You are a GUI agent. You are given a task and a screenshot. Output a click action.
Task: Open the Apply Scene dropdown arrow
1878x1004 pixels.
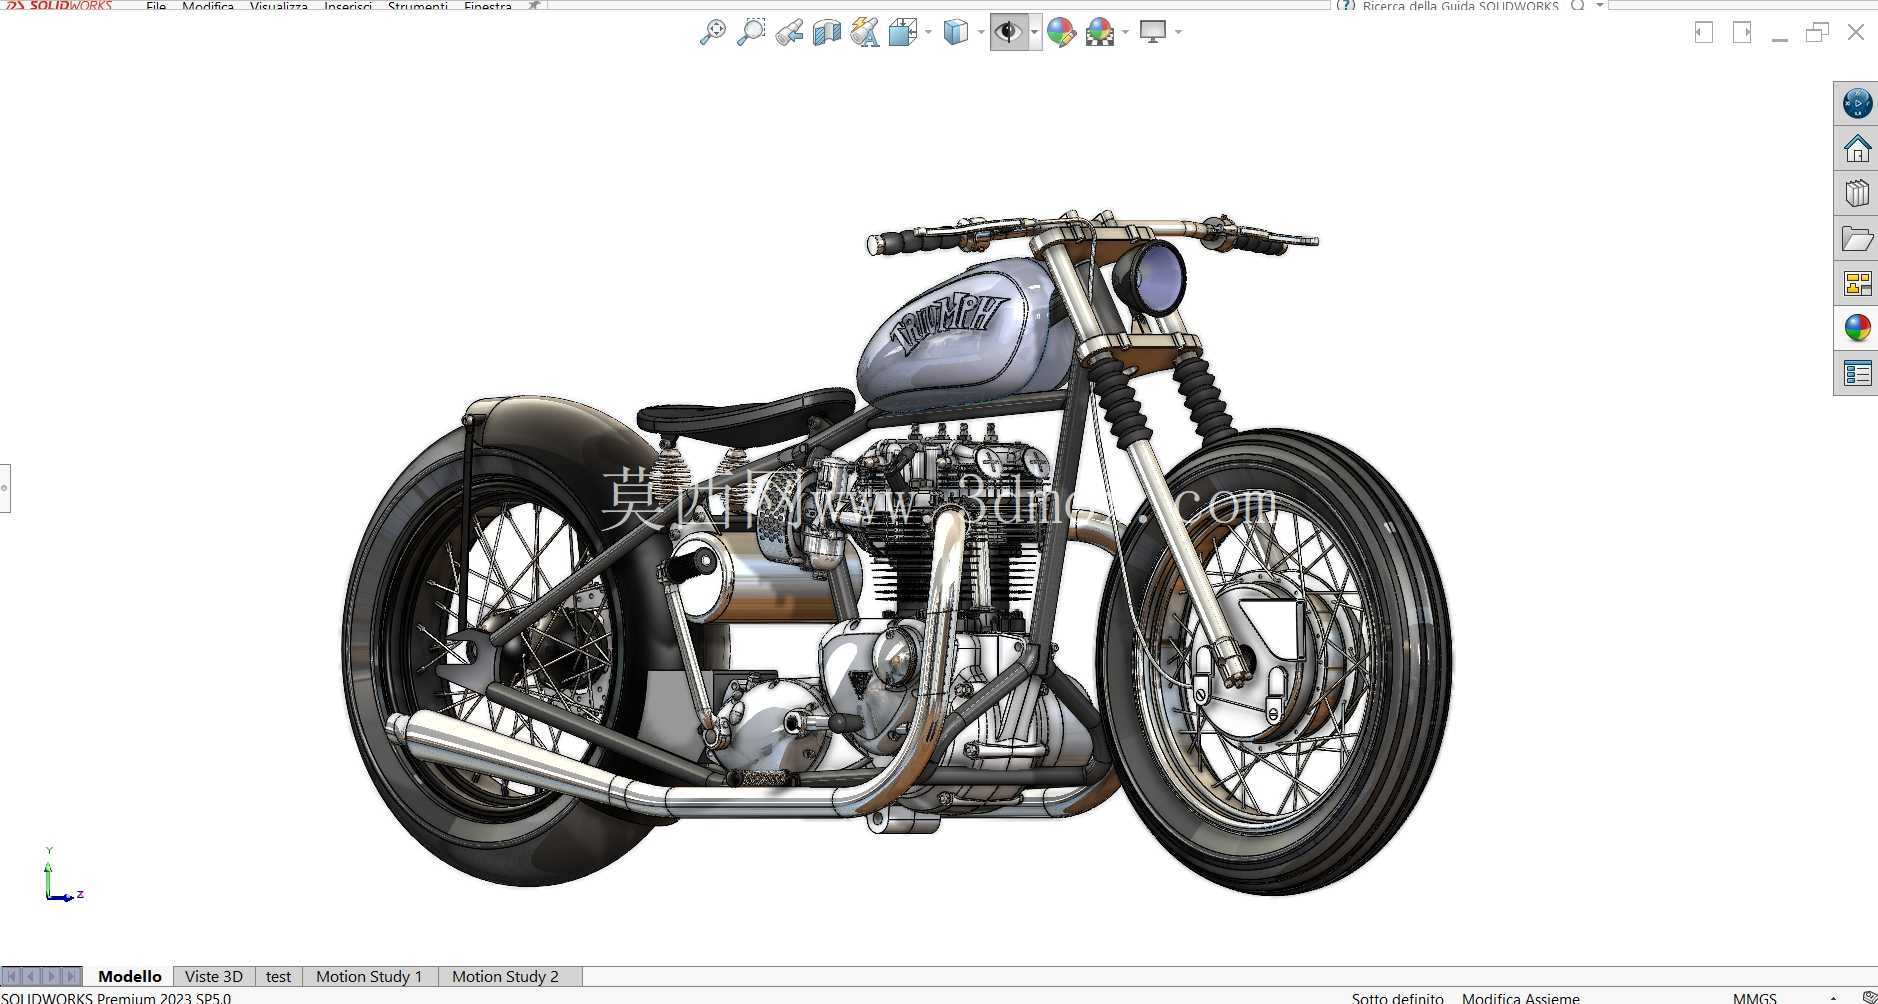tap(1126, 32)
